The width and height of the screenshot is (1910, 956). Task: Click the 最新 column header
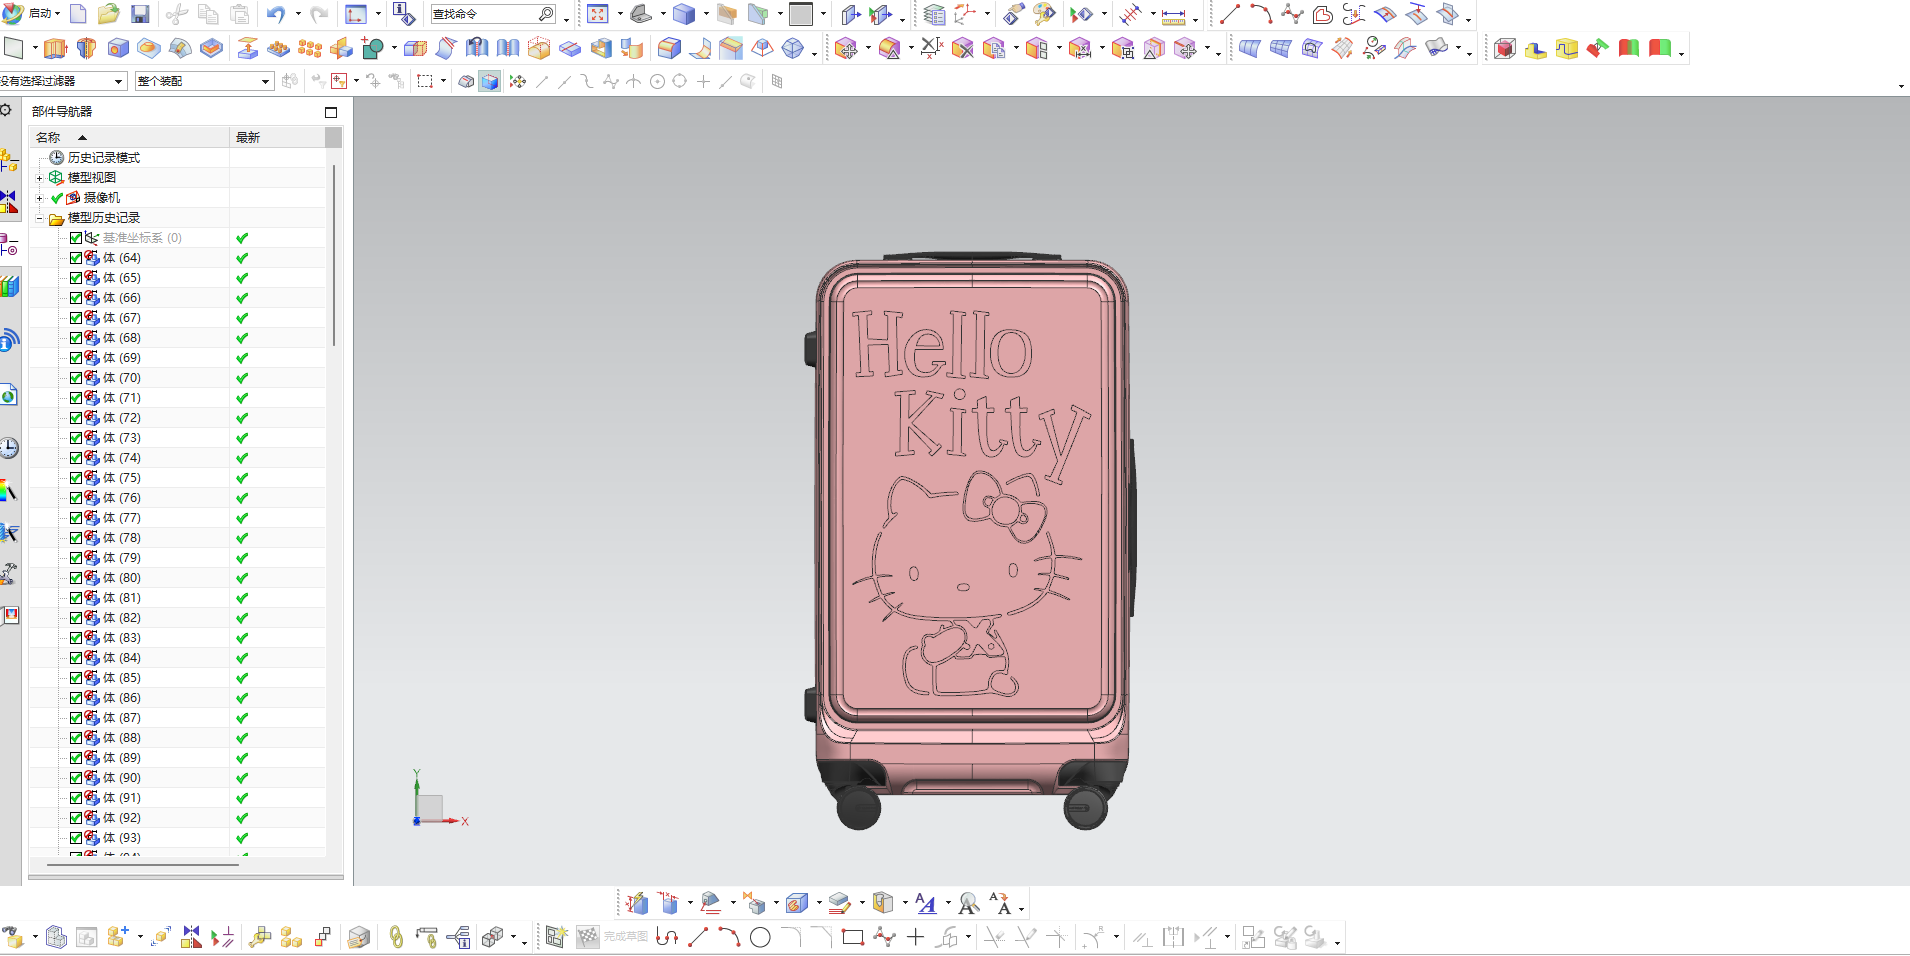pyautogui.click(x=278, y=137)
